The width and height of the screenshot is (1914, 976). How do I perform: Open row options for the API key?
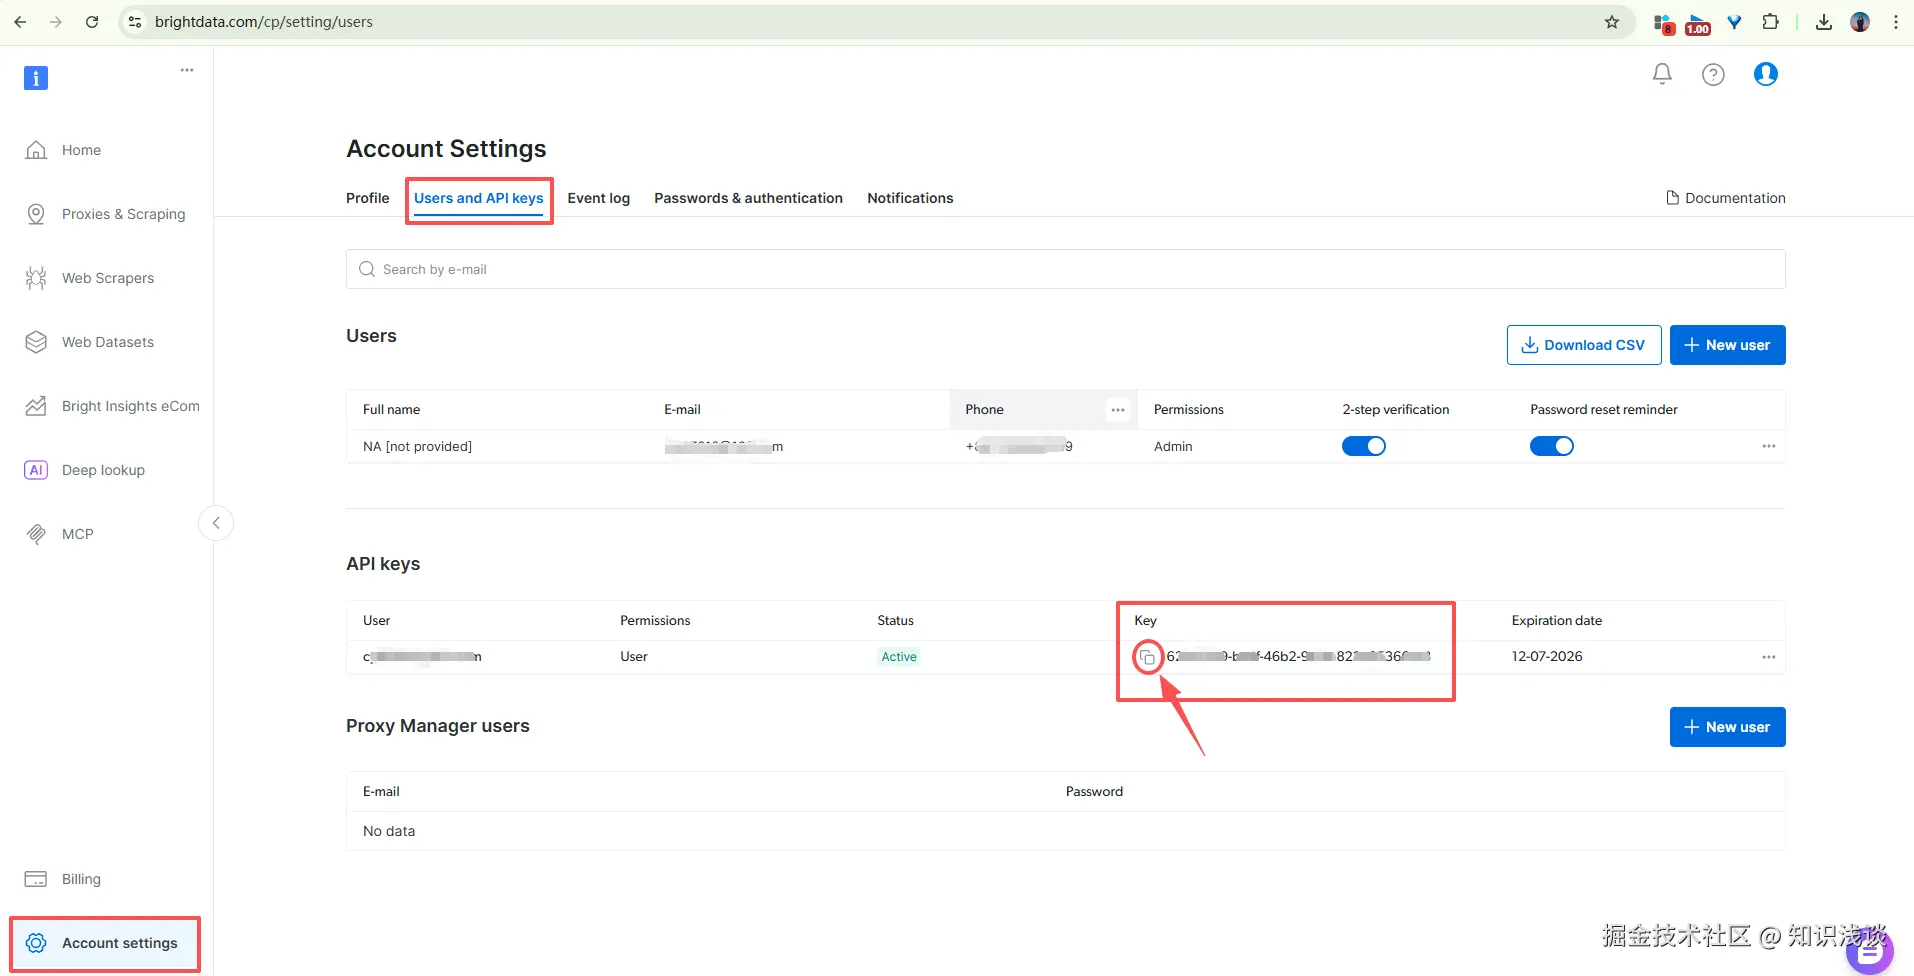coord(1769,657)
